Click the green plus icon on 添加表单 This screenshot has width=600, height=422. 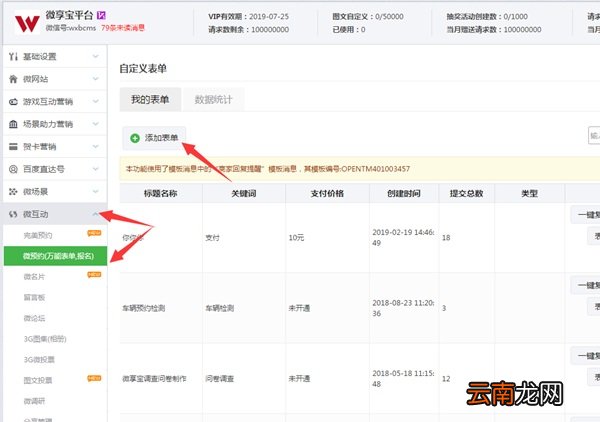point(135,138)
